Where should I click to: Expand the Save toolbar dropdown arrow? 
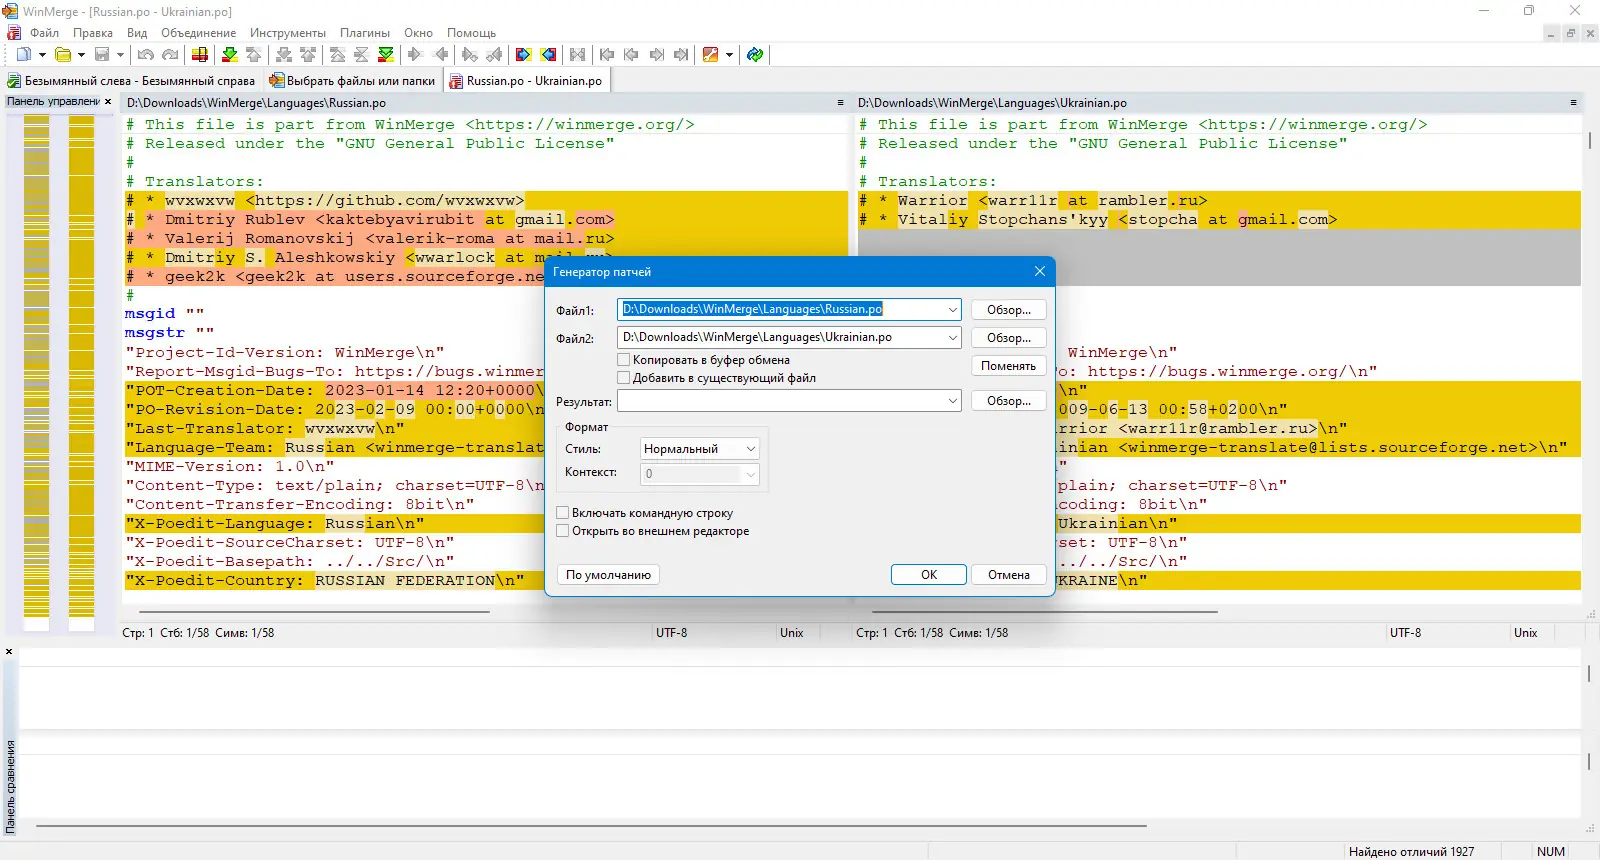[x=120, y=55]
